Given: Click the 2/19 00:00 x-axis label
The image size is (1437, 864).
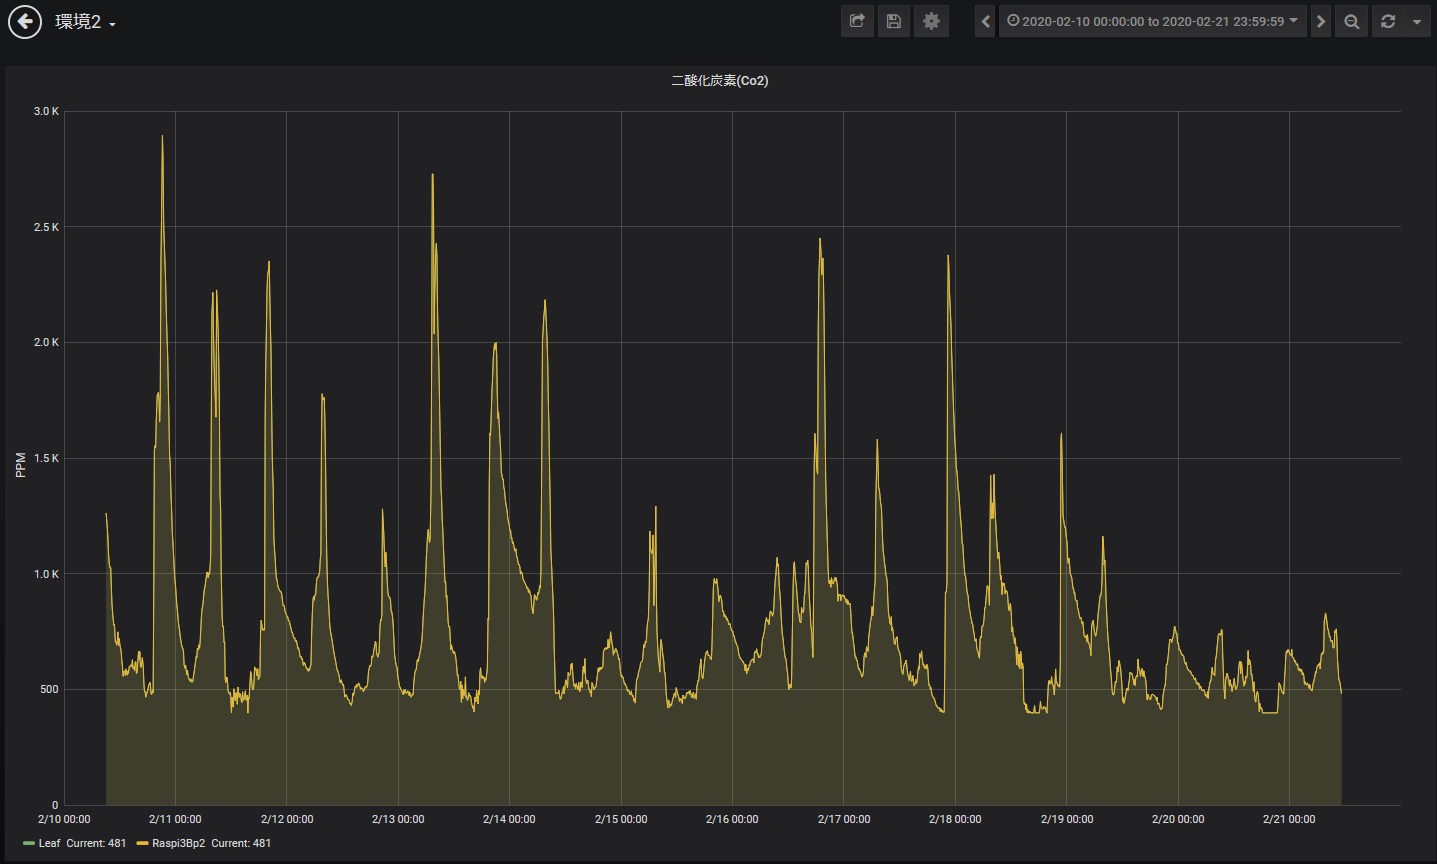Looking at the screenshot, I should [x=1067, y=819].
